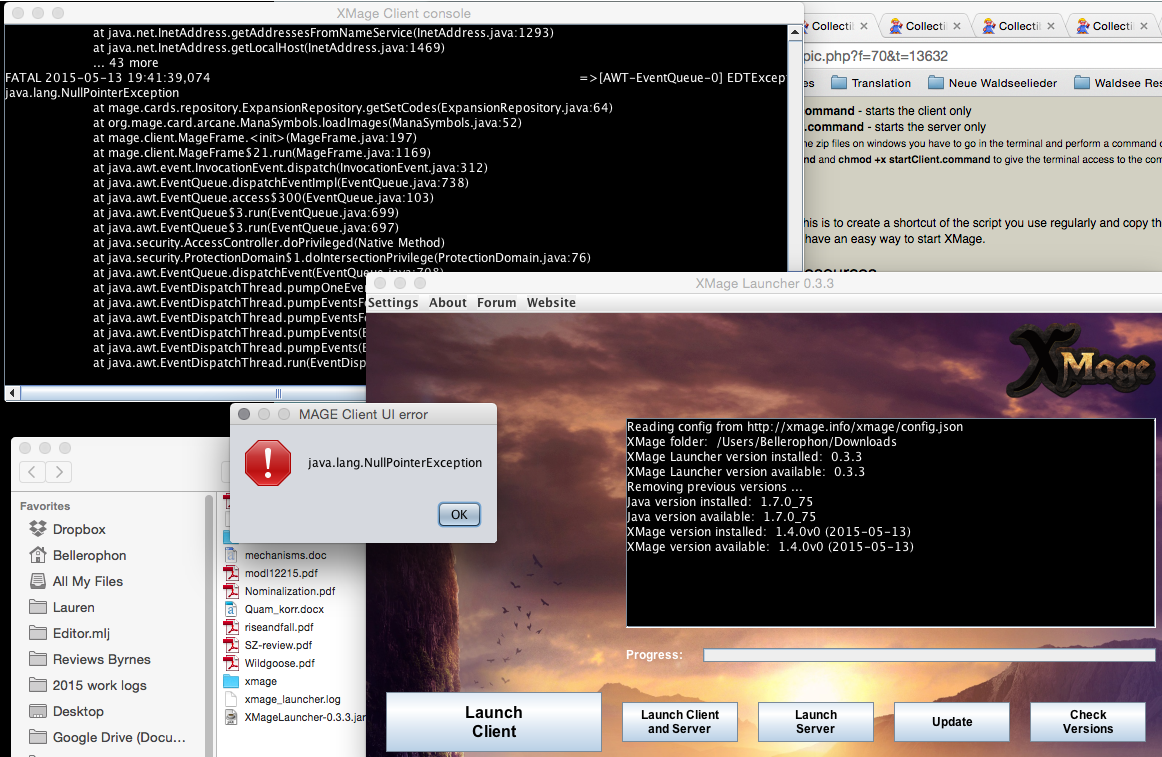Open Editor.mlj folder in Finder sidebar
1162x757 pixels.
point(70,633)
